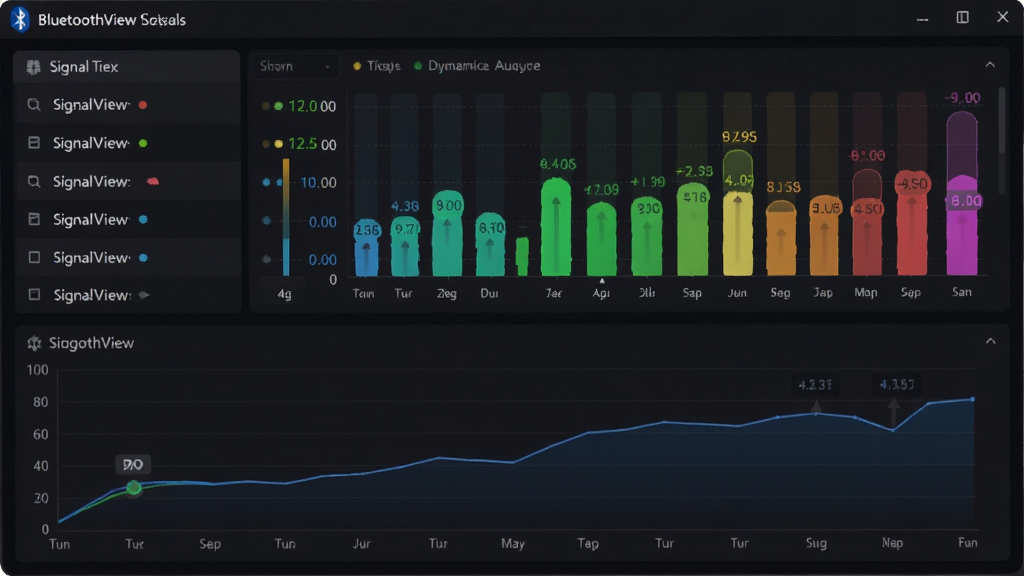
Task: Click the list icon beside the green-dot SignalView row
Action: (34, 143)
